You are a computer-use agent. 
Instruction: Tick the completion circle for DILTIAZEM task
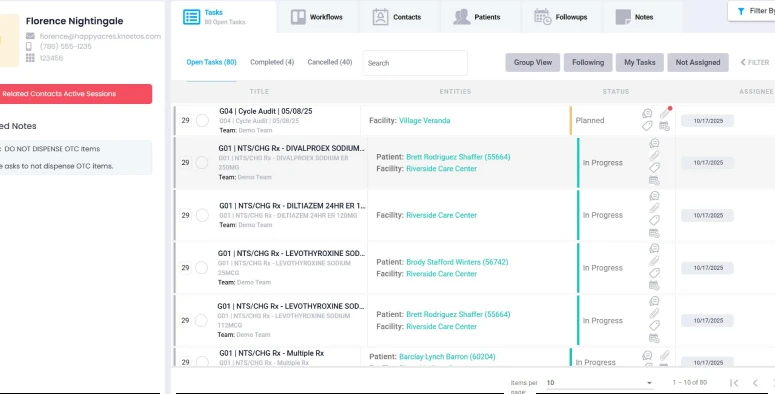[x=202, y=215]
